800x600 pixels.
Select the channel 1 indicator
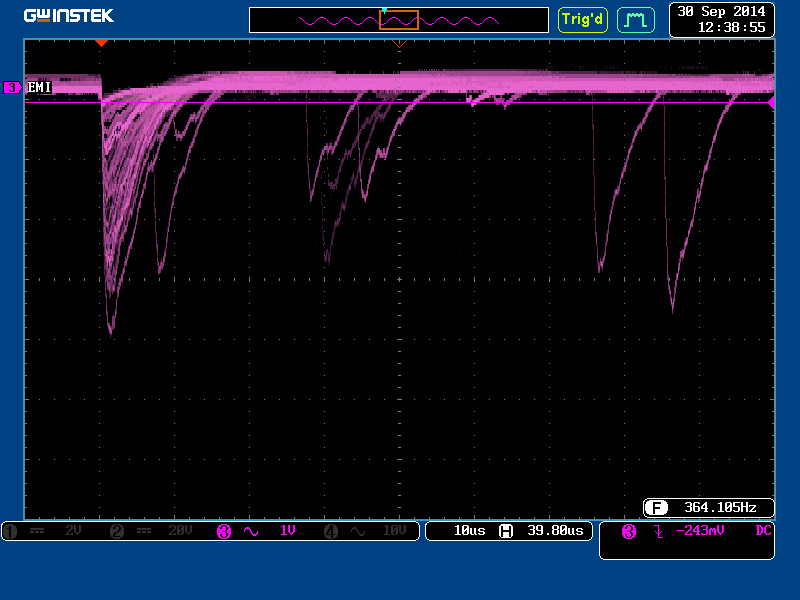(10, 532)
